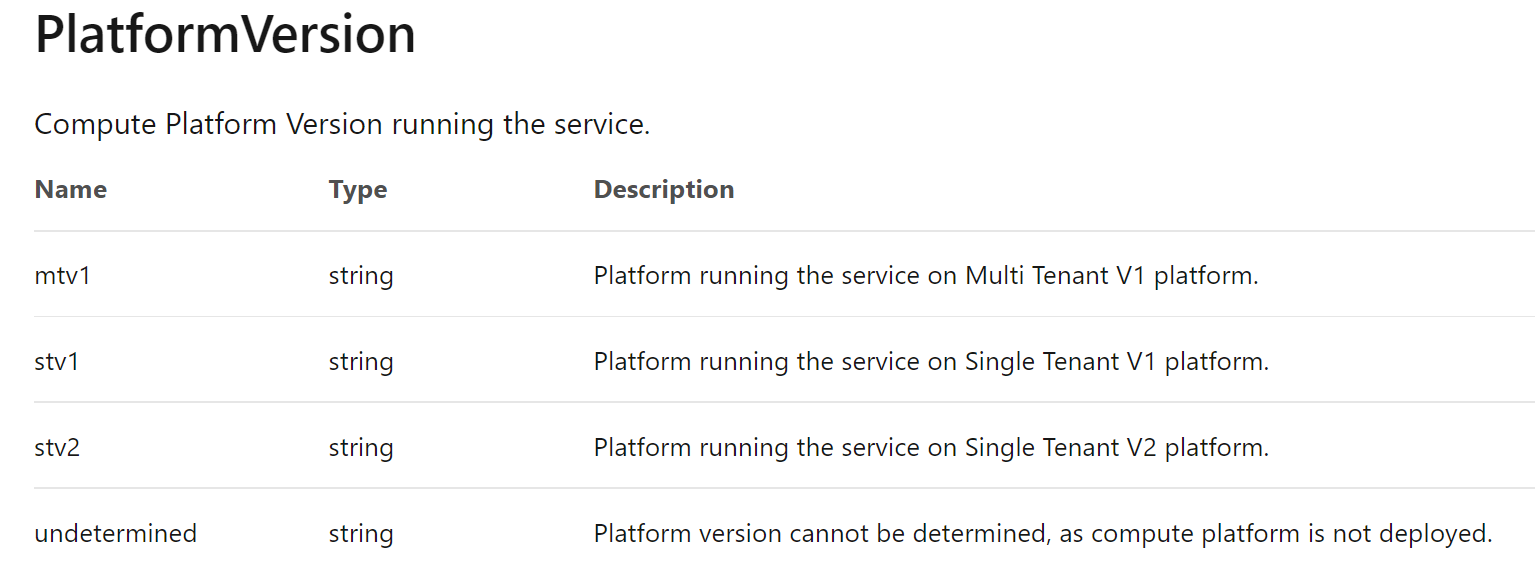Click 'Single Tenant V2' in the stv2 description
The image size is (1535, 572).
(x=1061, y=447)
